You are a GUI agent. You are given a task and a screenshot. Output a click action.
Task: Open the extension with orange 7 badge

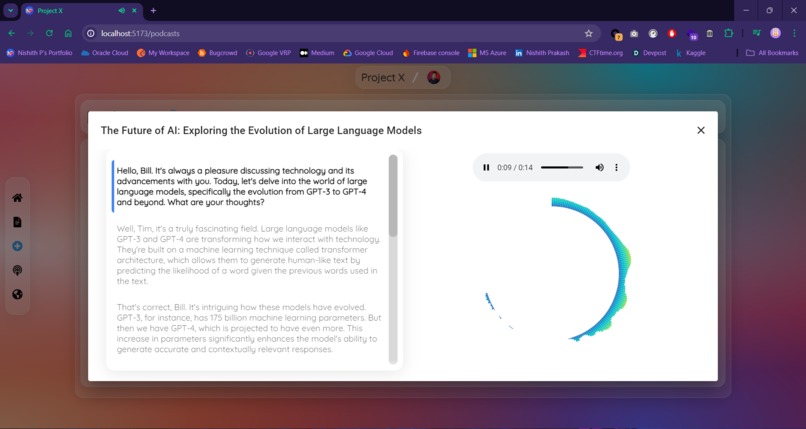(x=616, y=34)
